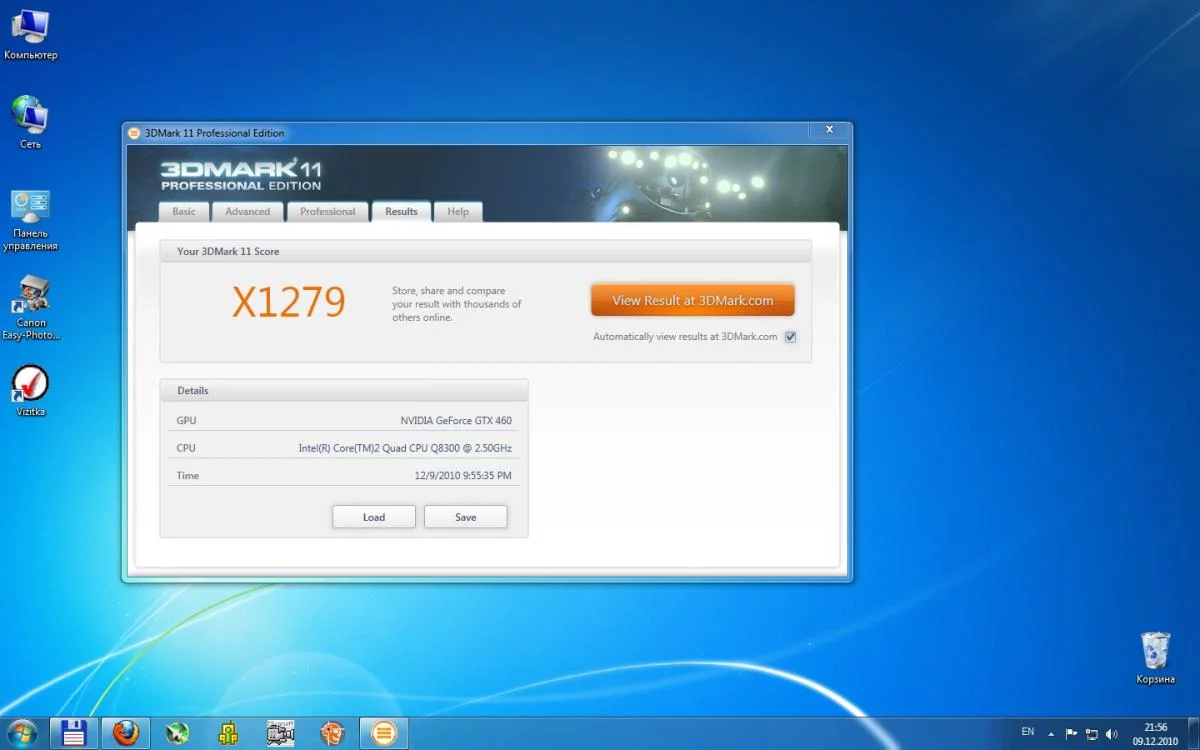Select the Vizitka desktop shortcut

31,391
